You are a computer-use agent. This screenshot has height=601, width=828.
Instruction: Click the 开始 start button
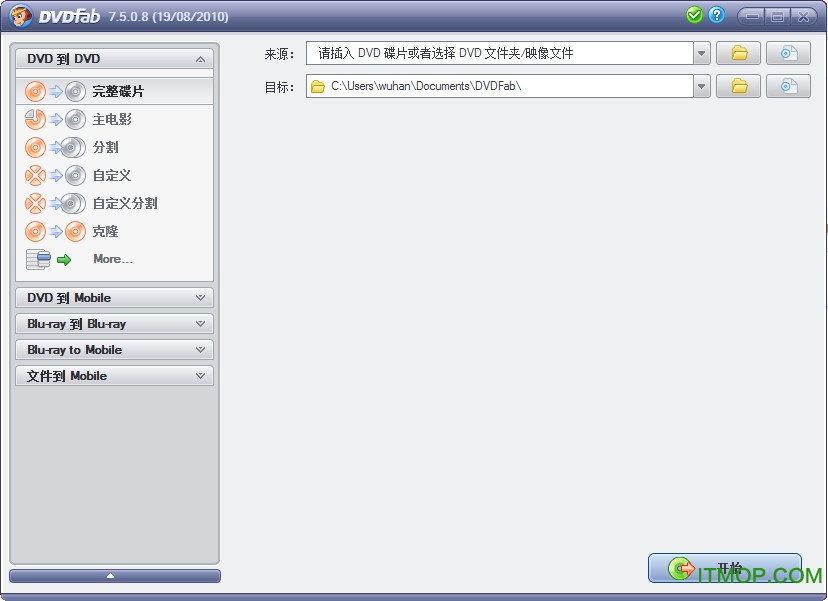point(724,568)
